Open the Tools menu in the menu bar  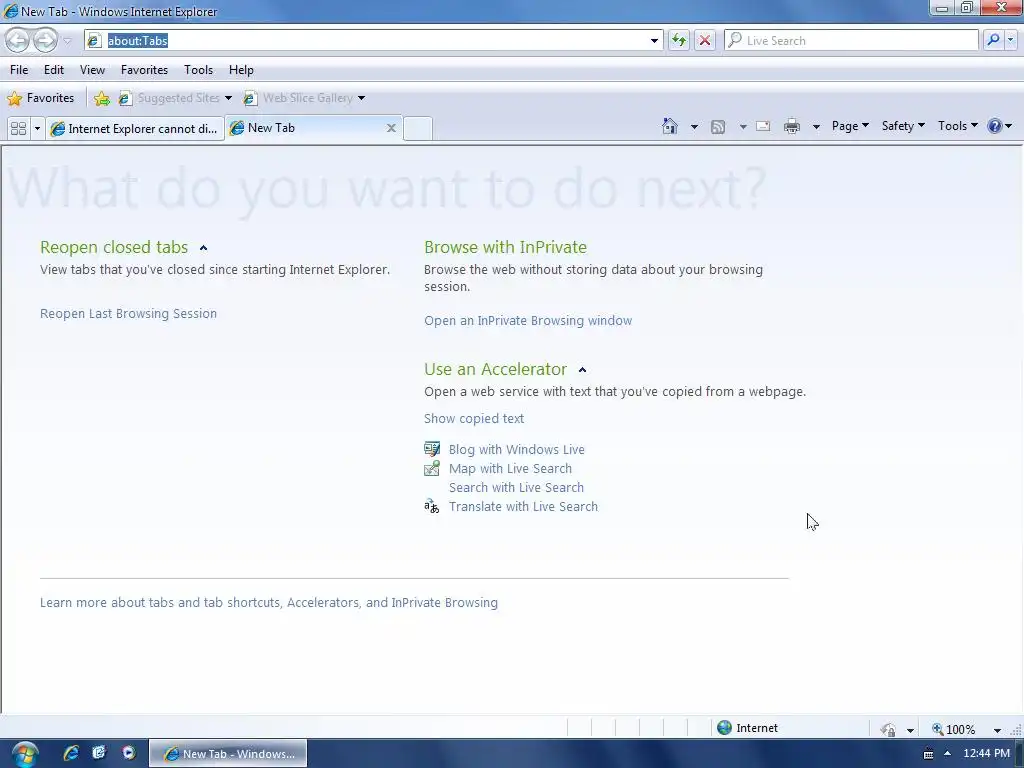[199, 70]
